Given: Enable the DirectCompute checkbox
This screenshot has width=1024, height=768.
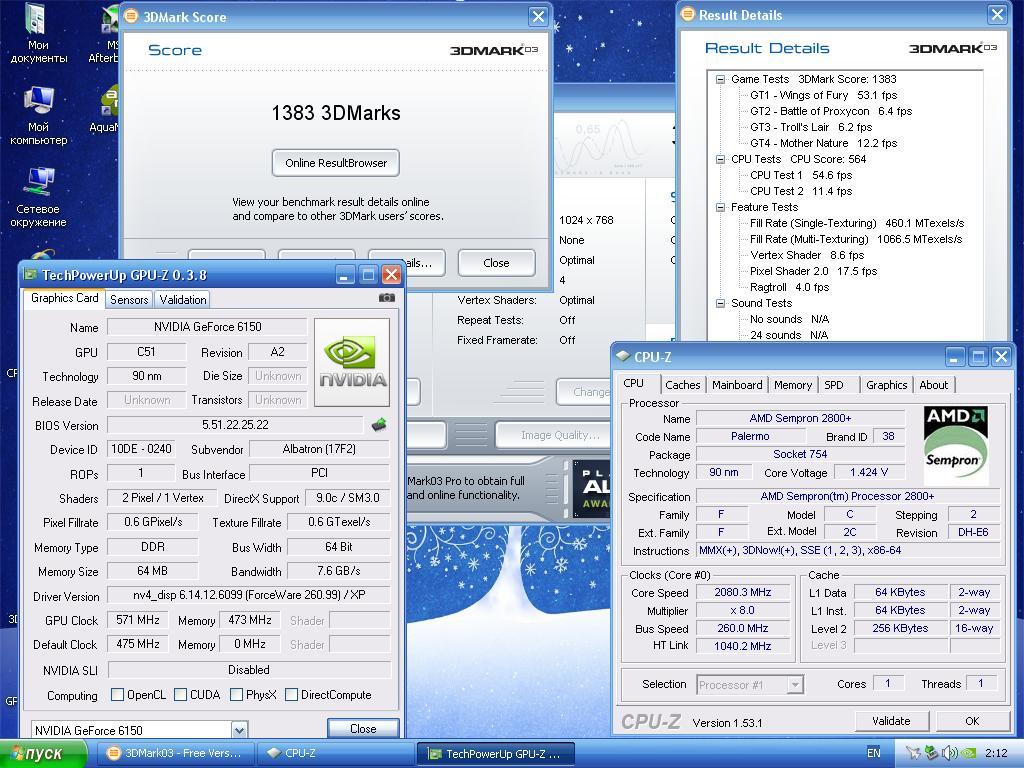Looking at the screenshot, I should pyautogui.click(x=292, y=694).
